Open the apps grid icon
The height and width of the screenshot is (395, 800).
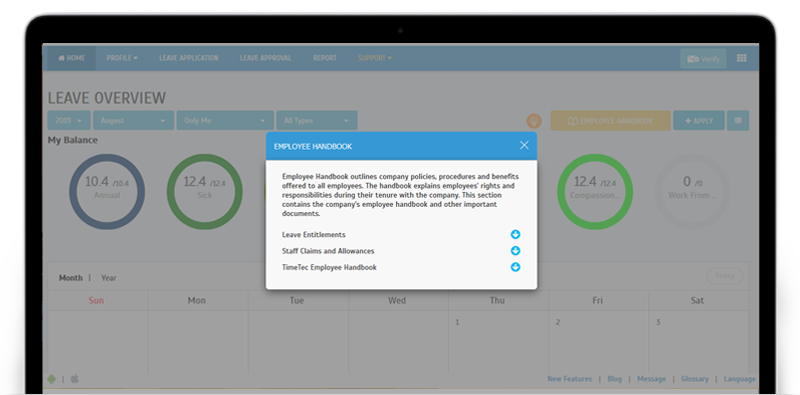pos(742,58)
